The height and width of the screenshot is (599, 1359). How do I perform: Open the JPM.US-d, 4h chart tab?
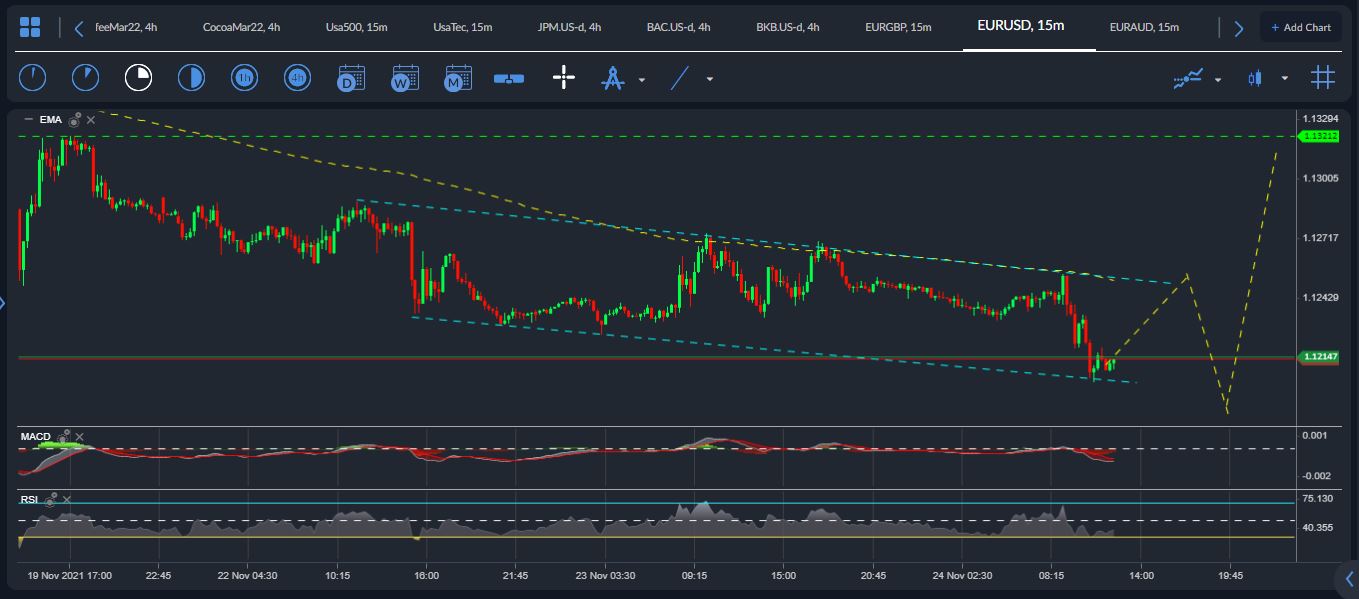coord(569,27)
